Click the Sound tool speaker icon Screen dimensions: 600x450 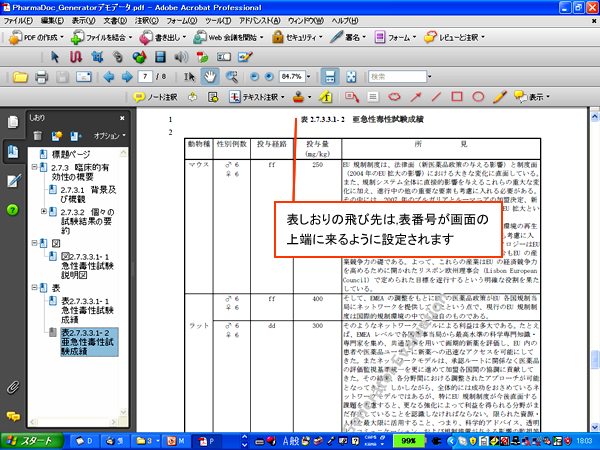click(181, 57)
